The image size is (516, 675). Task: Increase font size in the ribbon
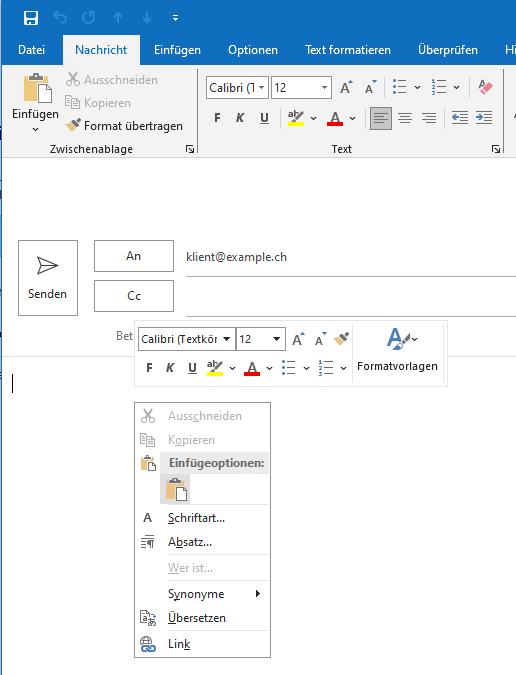click(x=346, y=87)
